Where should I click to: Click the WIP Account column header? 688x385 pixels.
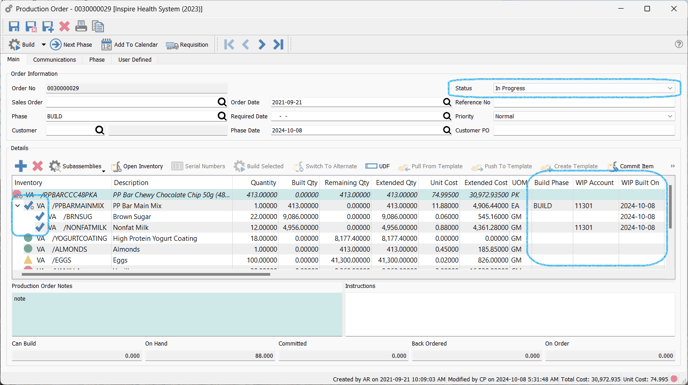coord(595,183)
